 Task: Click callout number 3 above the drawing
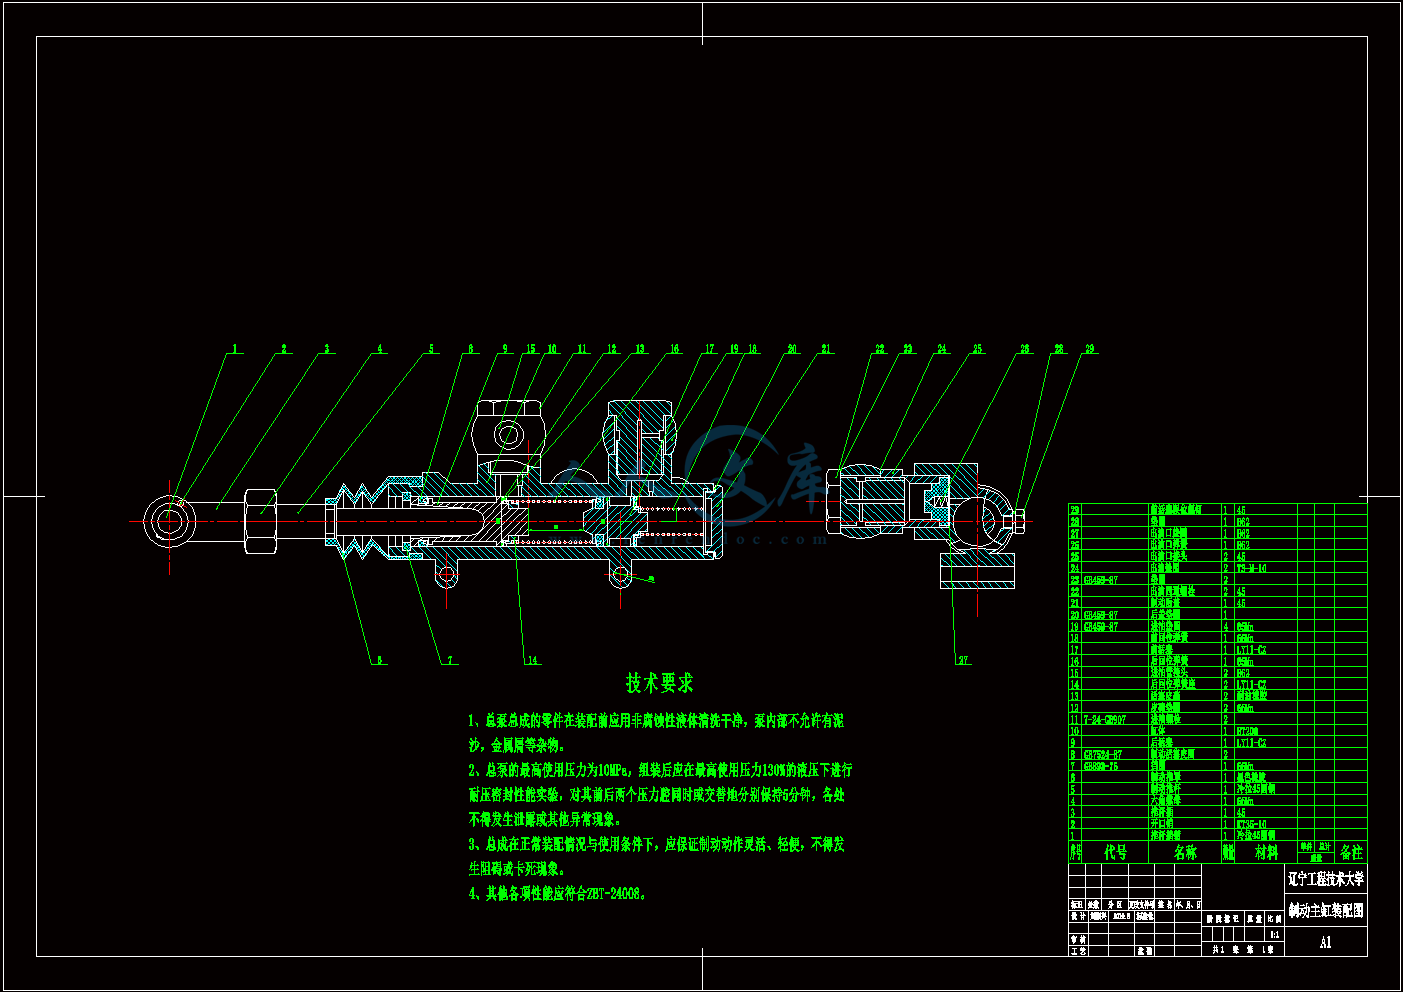click(x=327, y=349)
